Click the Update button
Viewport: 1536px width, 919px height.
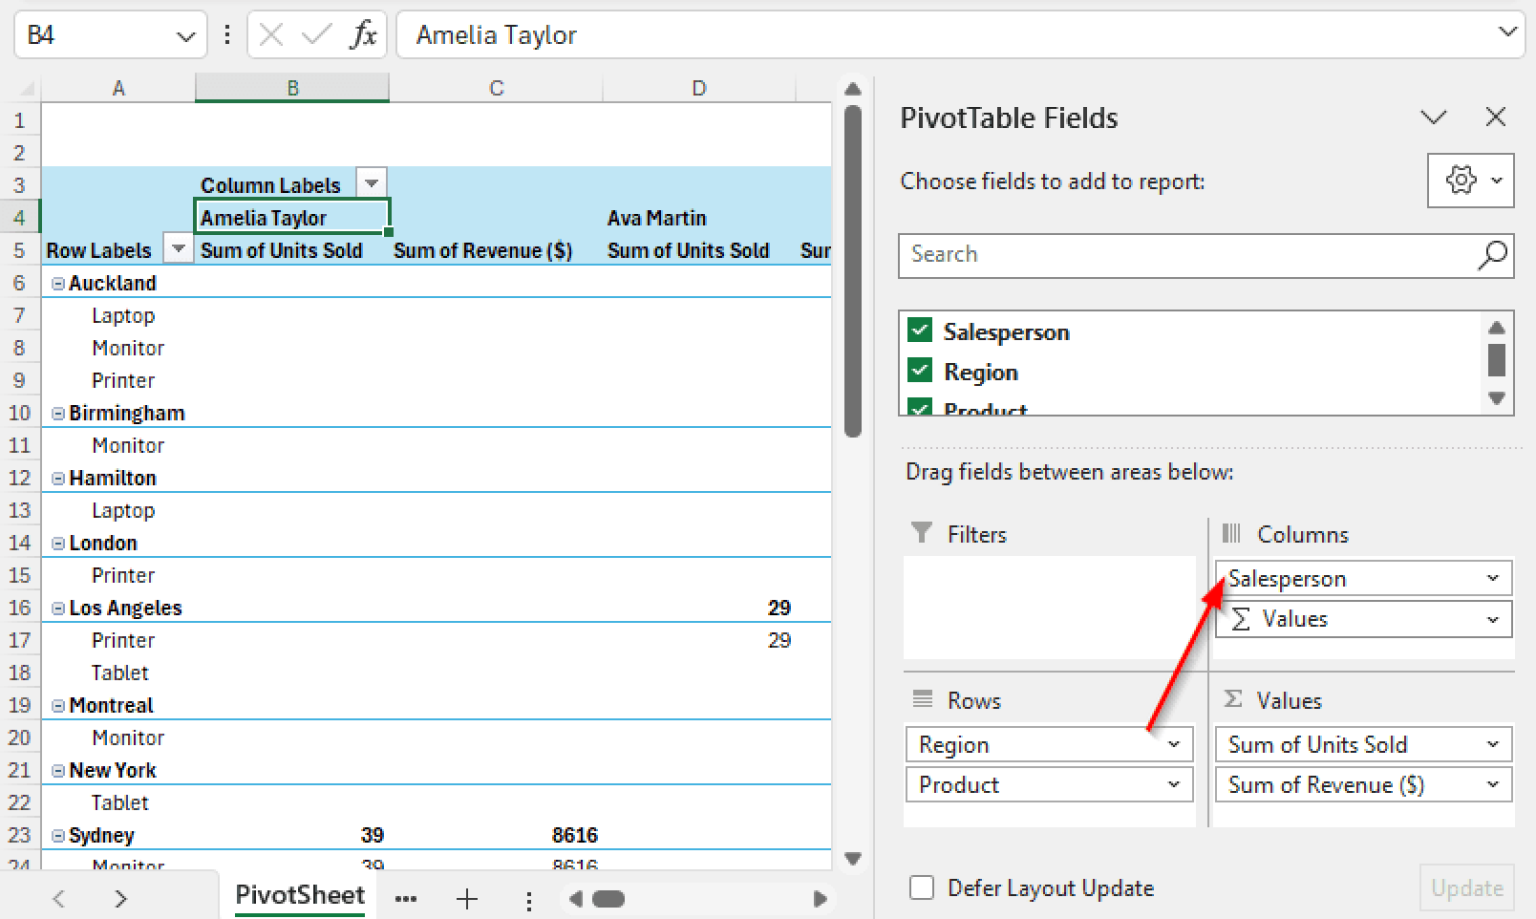pyautogui.click(x=1467, y=888)
